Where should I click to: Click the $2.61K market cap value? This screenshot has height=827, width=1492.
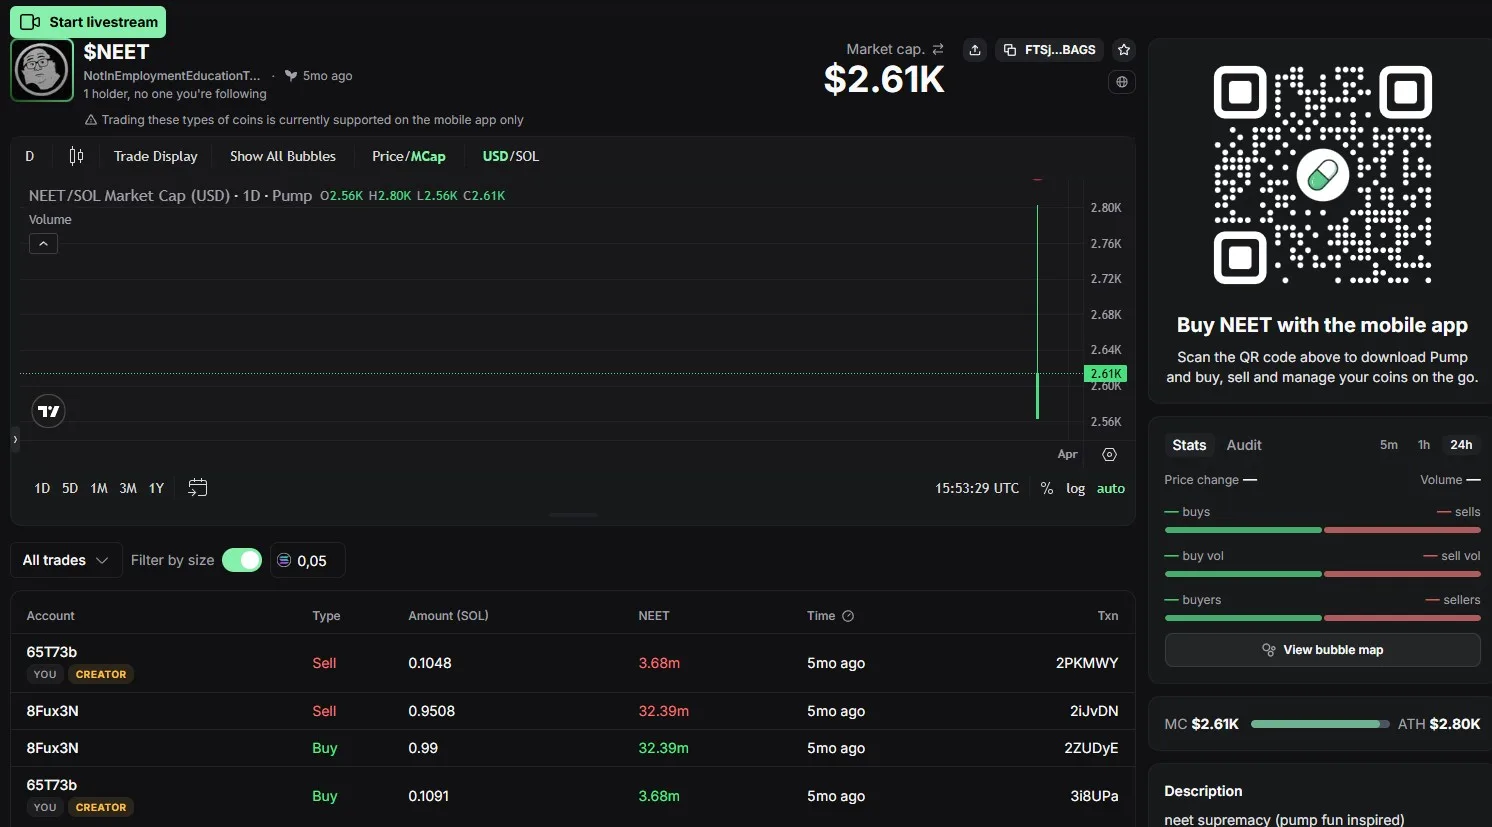tap(884, 80)
